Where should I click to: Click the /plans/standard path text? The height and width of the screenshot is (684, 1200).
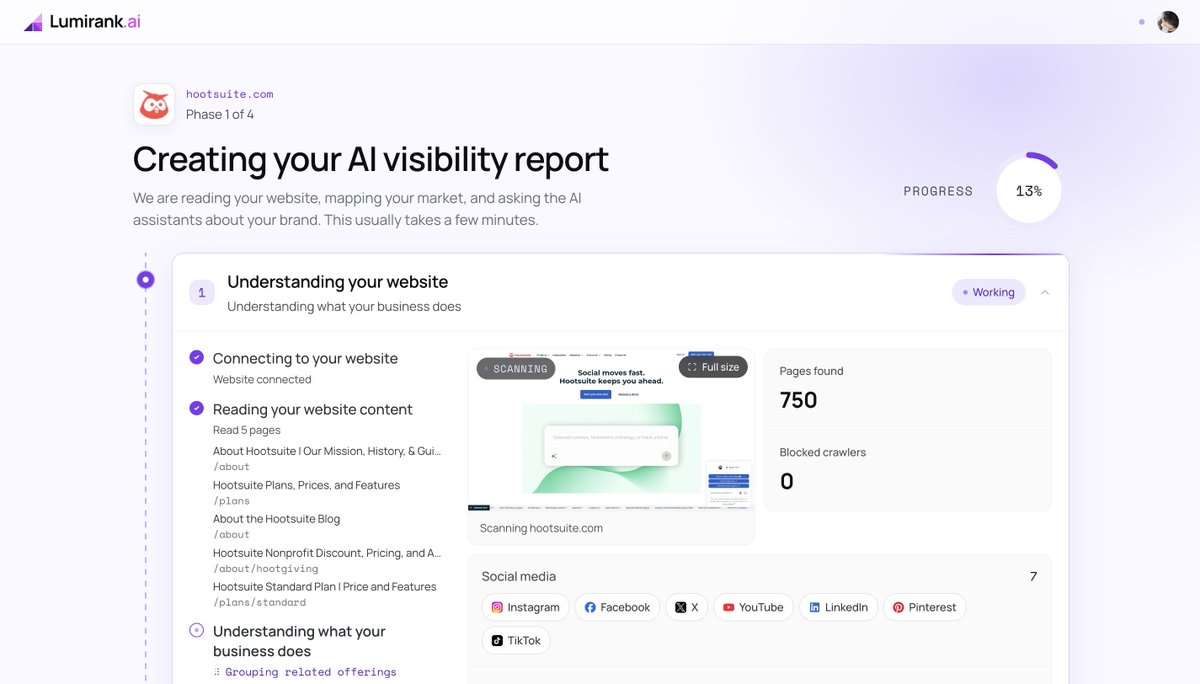pos(259,602)
